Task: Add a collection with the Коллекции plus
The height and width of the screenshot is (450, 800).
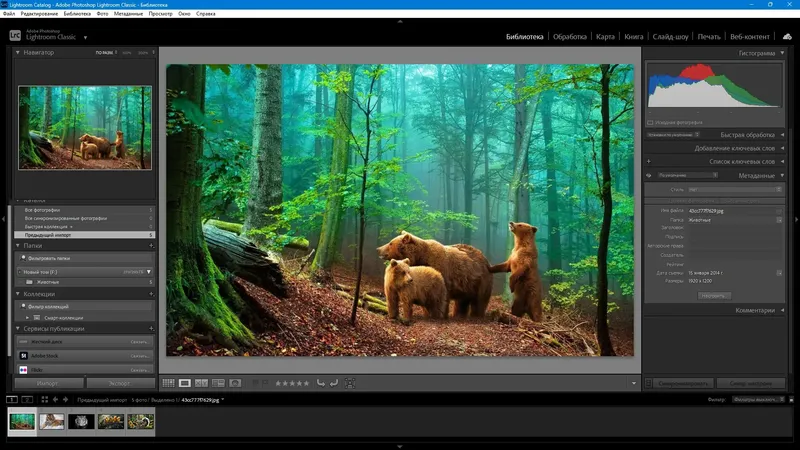Action: click(151, 294)
